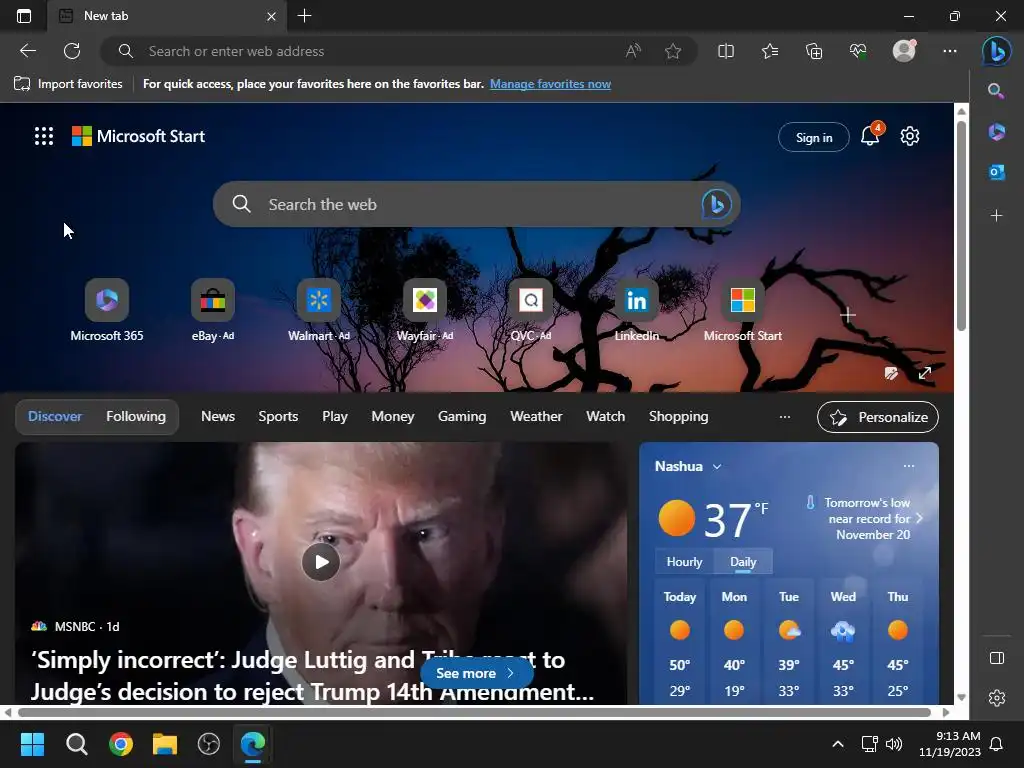Go back with the back arrow
Viewport: 1024px width, 768px height.
(x=27, y=51)
